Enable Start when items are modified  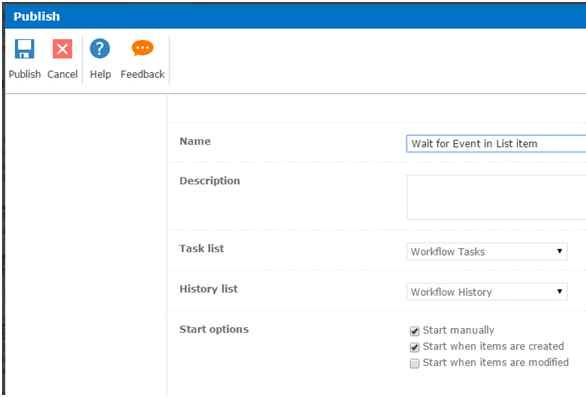click(x=414, y=363)
